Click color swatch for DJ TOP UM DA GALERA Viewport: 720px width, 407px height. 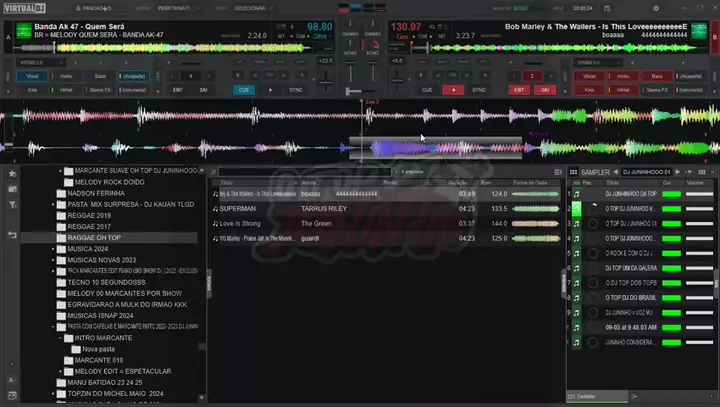point(671,268)
